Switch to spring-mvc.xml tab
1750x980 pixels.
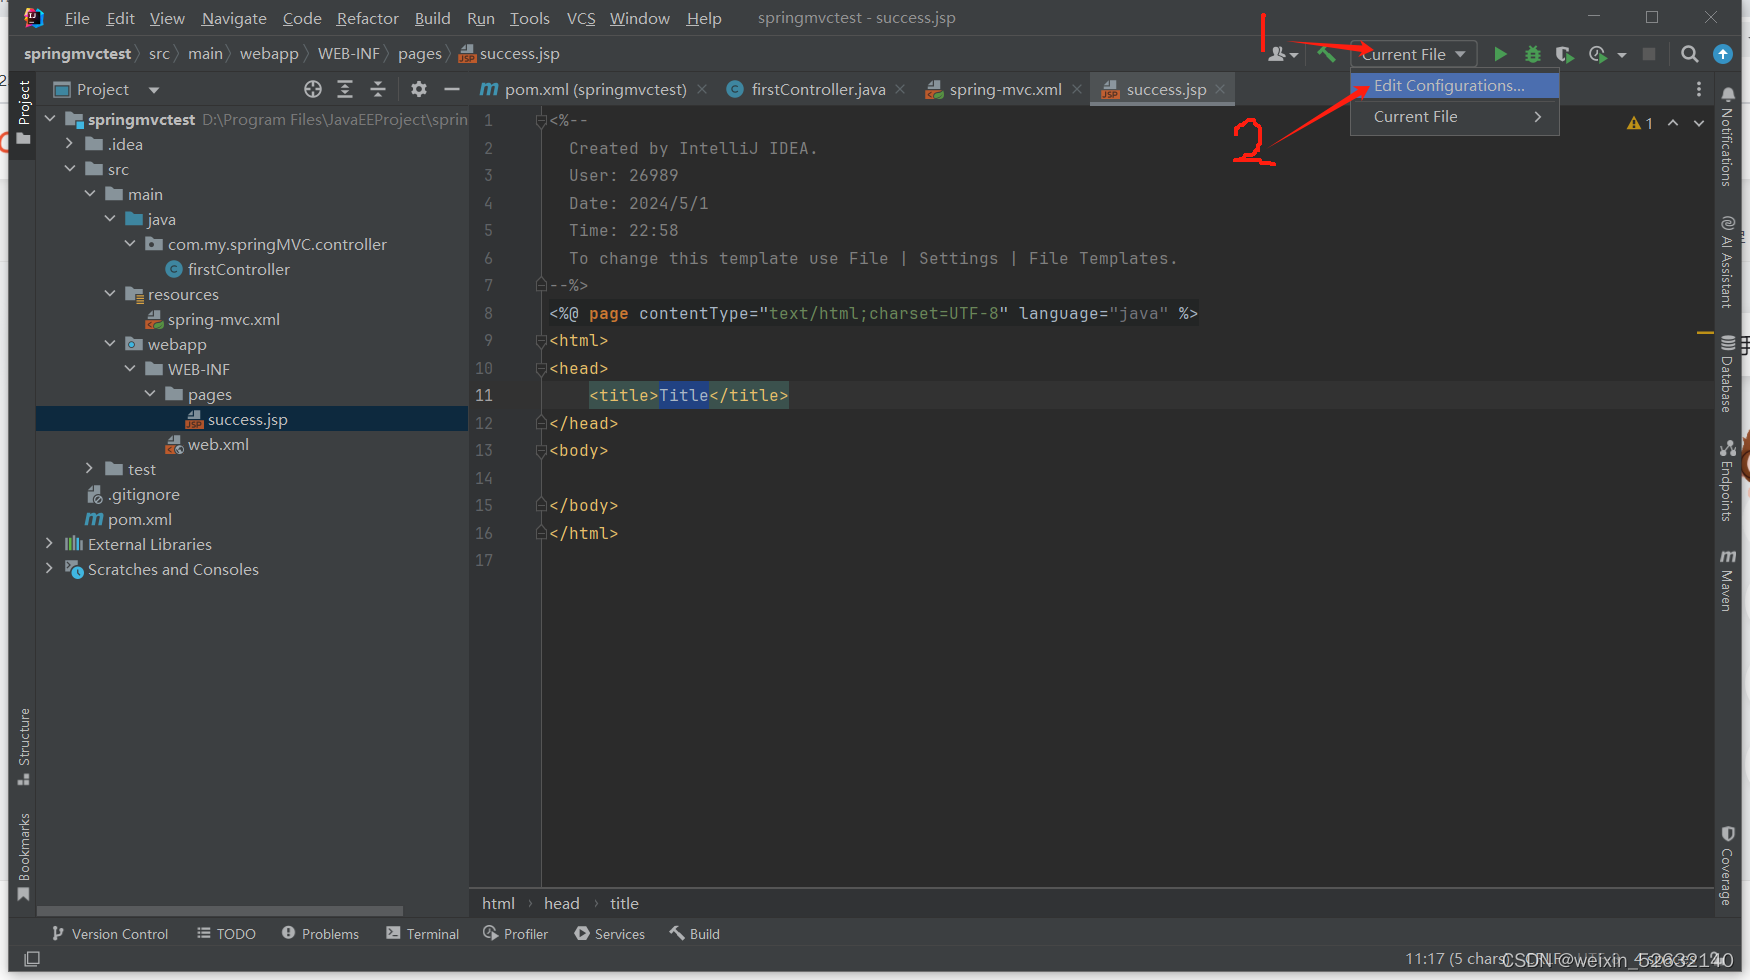[x=1004, y=89]
